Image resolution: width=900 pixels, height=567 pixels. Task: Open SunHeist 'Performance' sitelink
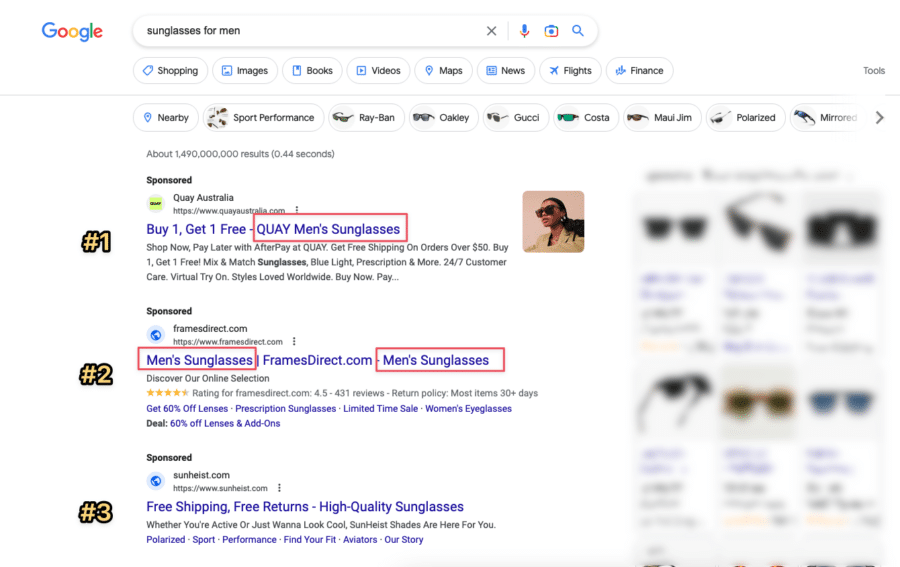[249, 539]
